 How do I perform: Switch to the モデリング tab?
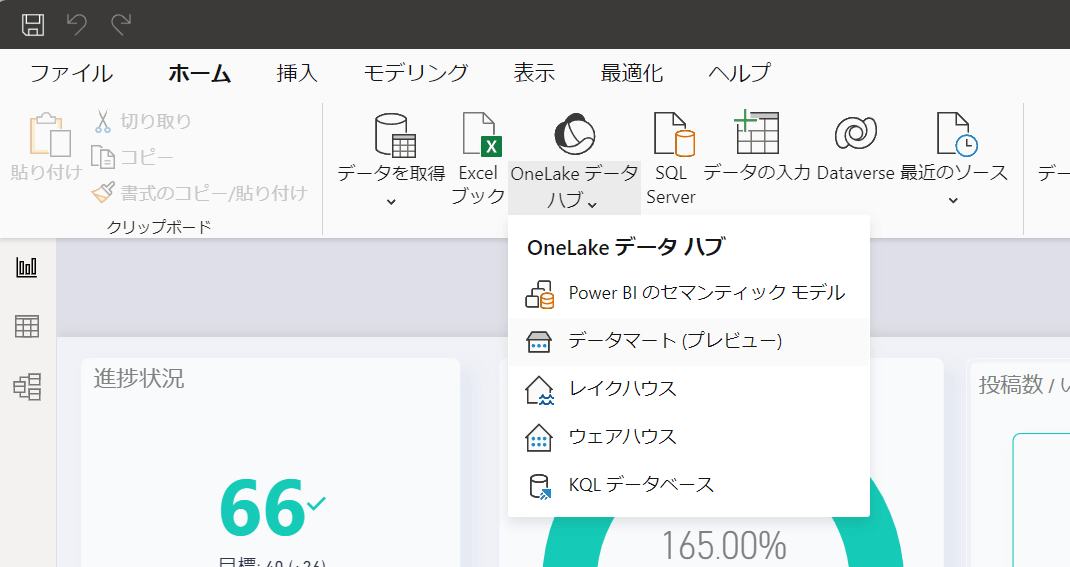pos(416,73)
